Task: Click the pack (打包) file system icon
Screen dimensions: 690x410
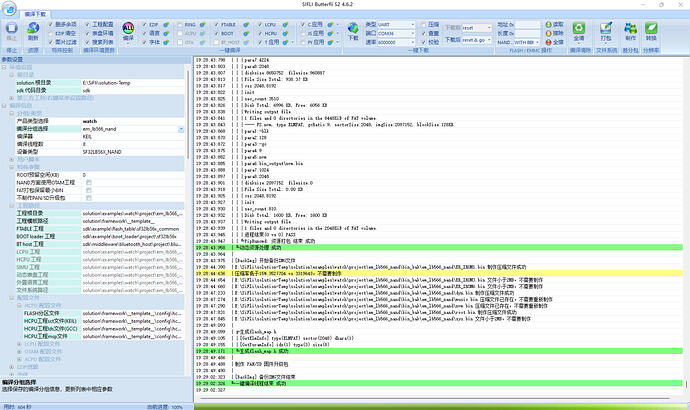Action: click(x=606, y=28)
